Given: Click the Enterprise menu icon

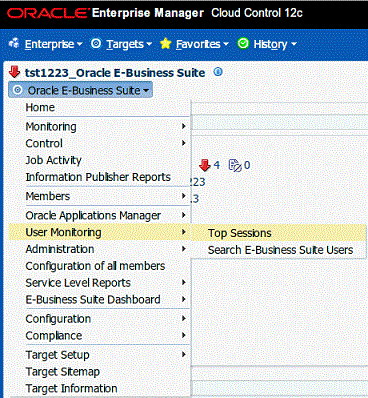Looking at the screenshot, I should click(x=14, y=44).
